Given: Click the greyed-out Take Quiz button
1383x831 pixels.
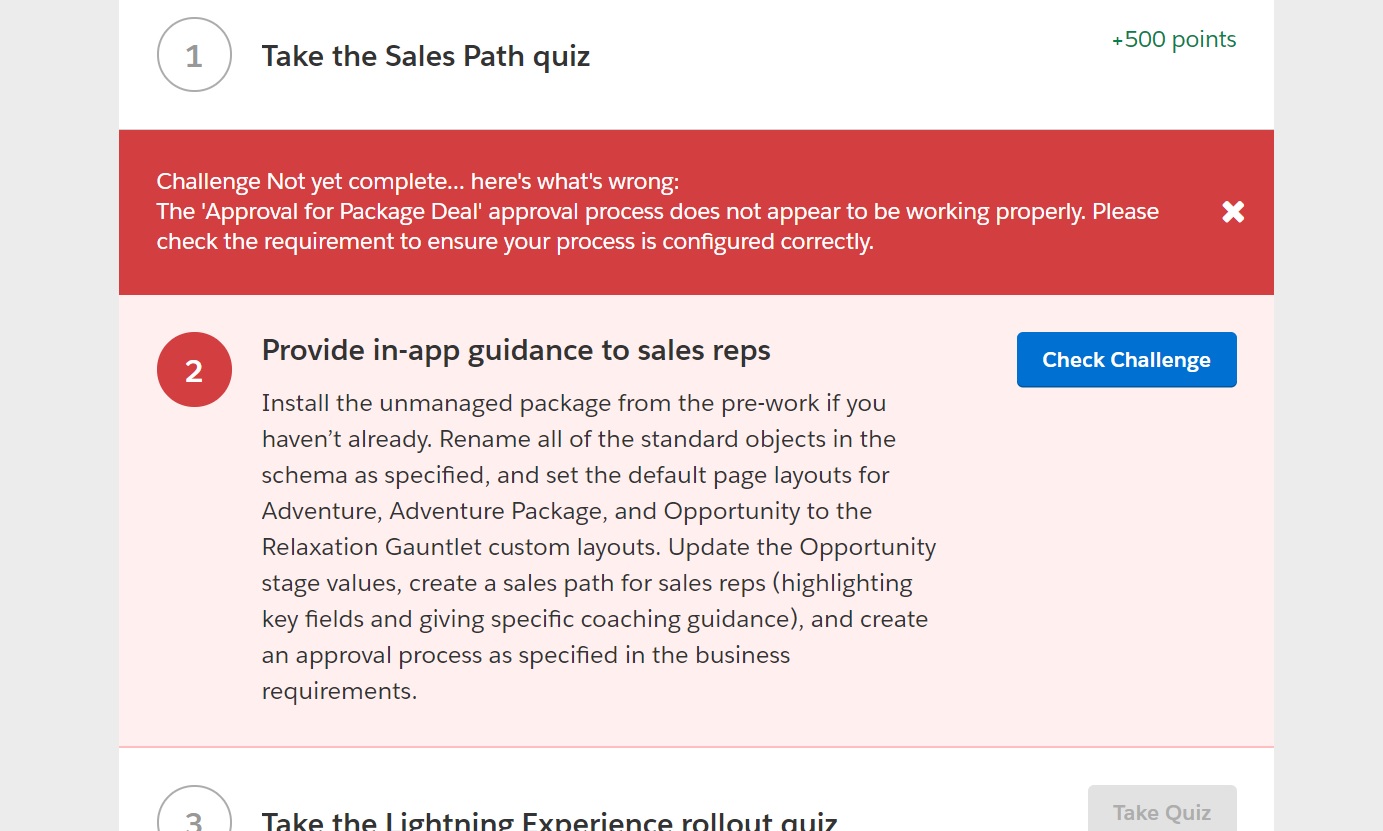Looking at the screenshot, I should (1162, 811).
